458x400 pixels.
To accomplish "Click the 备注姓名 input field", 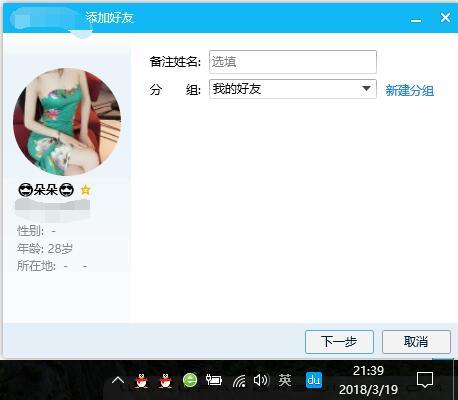I will (293, 62).
